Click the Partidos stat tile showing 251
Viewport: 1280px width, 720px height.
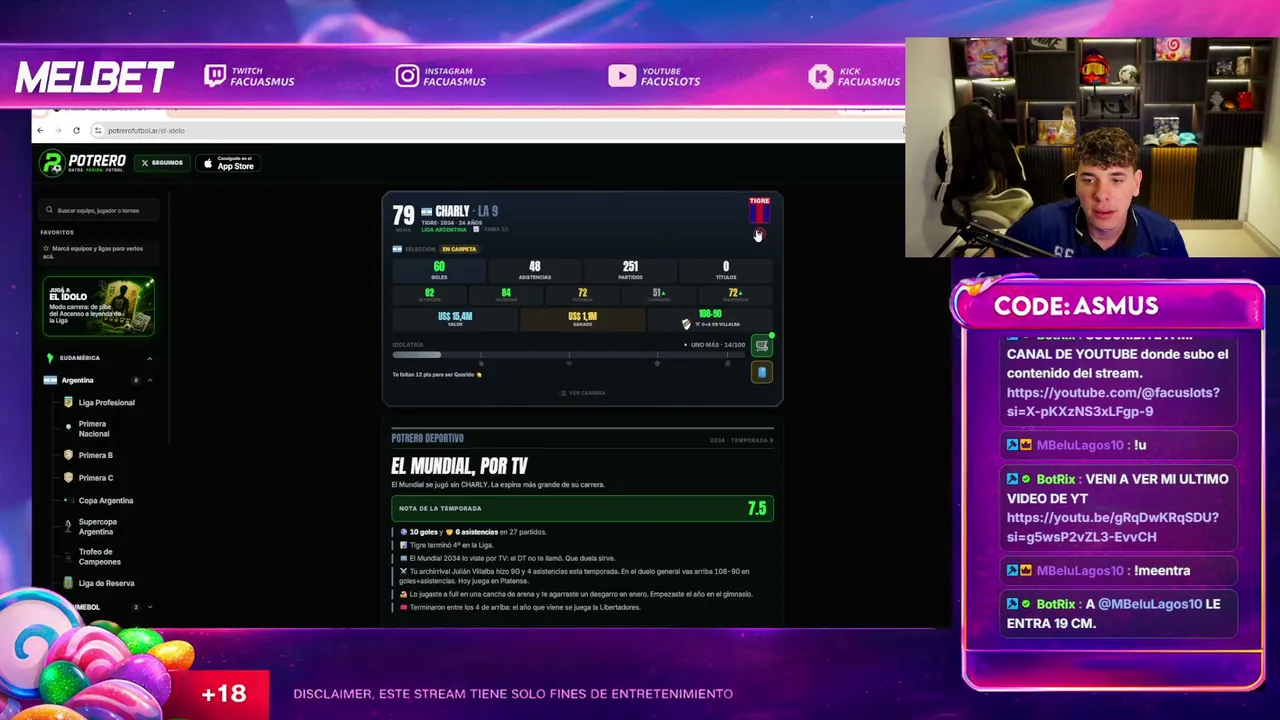coord(630,270)
